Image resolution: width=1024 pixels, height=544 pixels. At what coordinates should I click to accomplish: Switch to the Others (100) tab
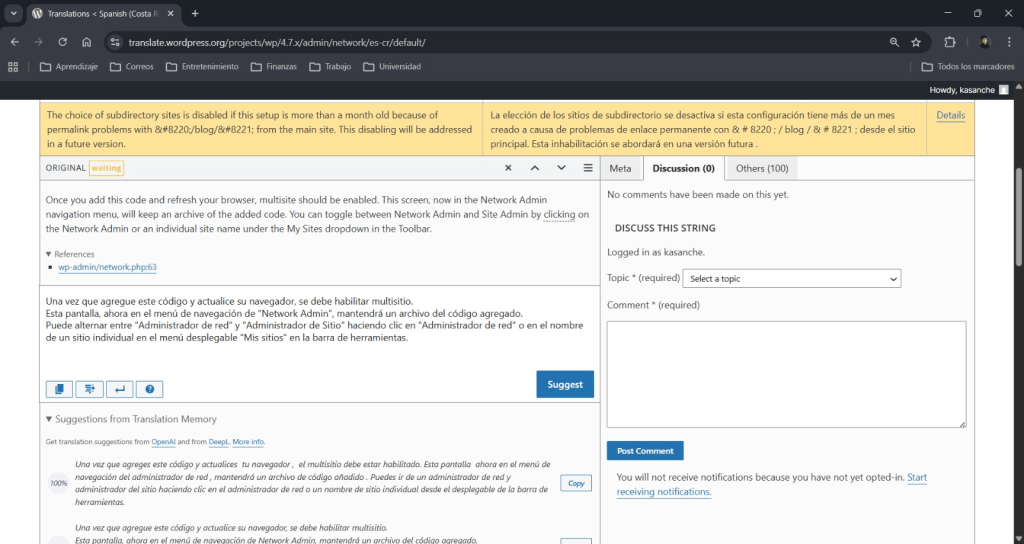tap(762, 168)
